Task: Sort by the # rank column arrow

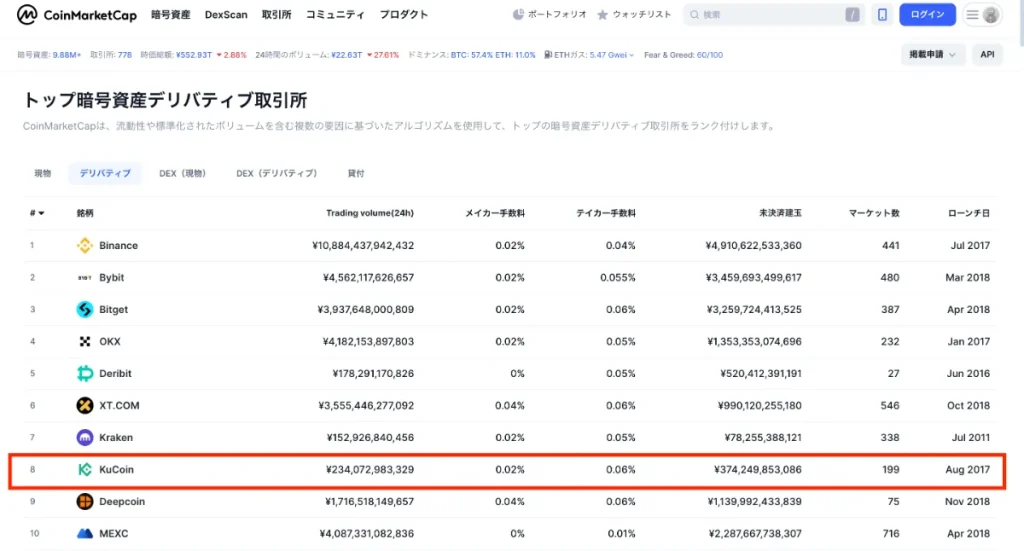Action: click(41, 213)
